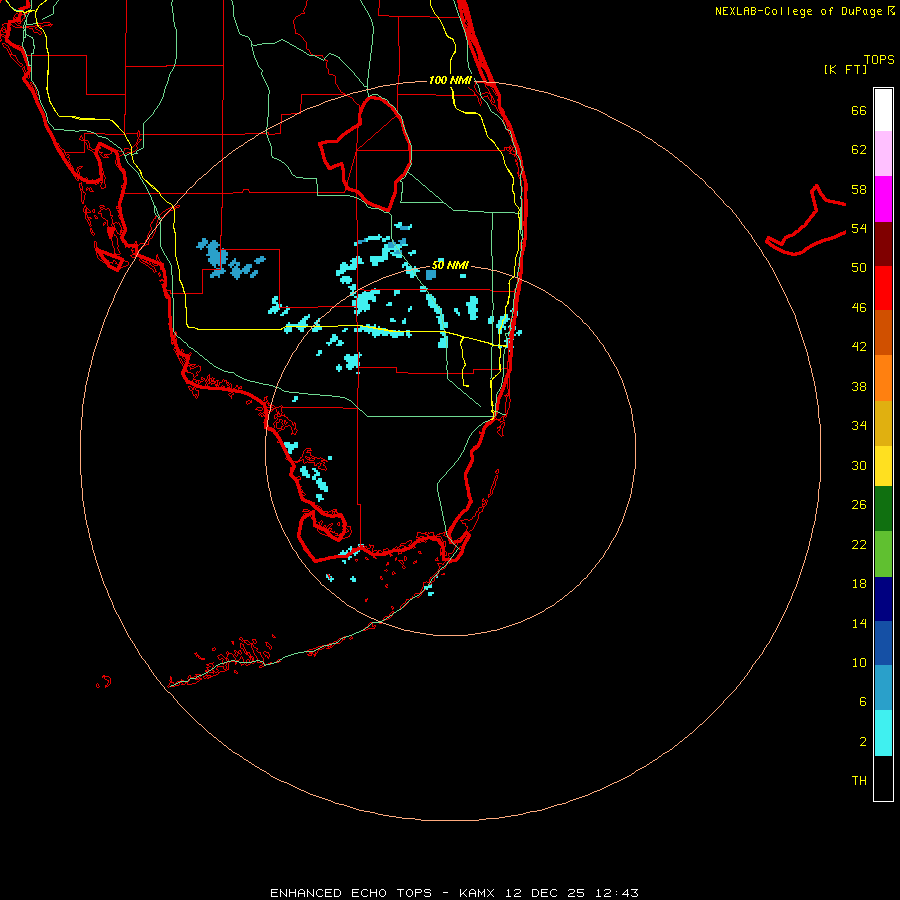Select the yellow 30 kft legend swatch
This screenshot has width=900, height=900.
click(883, 466)
